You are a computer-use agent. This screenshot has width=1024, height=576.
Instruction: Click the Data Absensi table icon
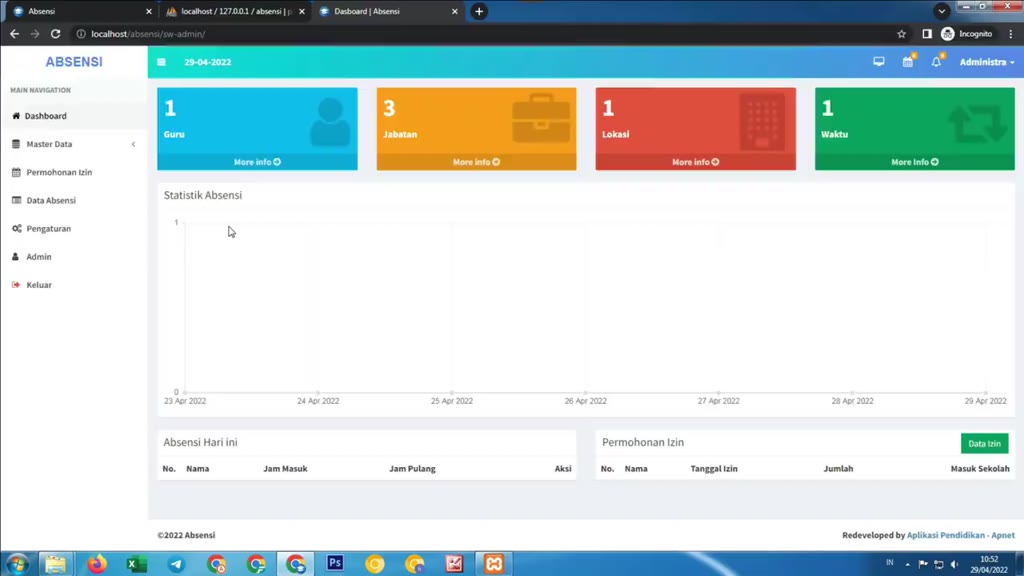[x=15, y=200]
